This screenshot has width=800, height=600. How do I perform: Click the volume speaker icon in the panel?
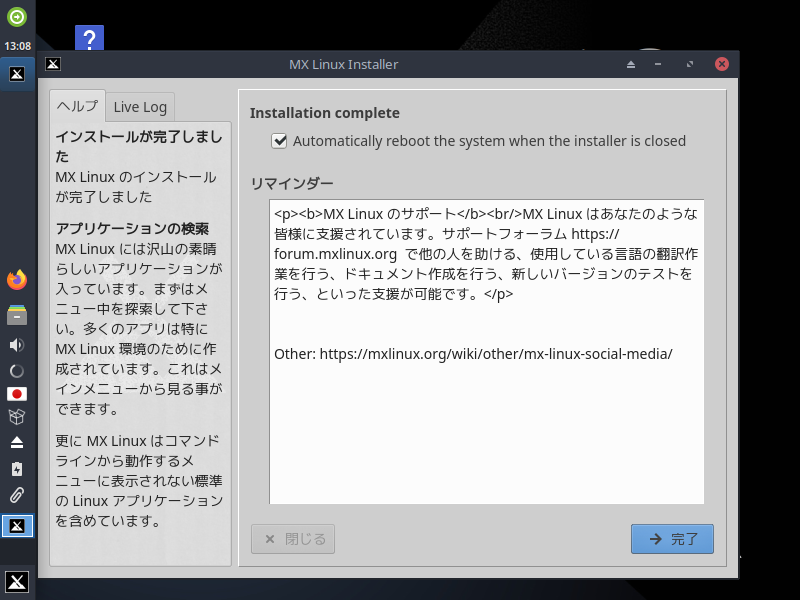click(x=17, y=345)
